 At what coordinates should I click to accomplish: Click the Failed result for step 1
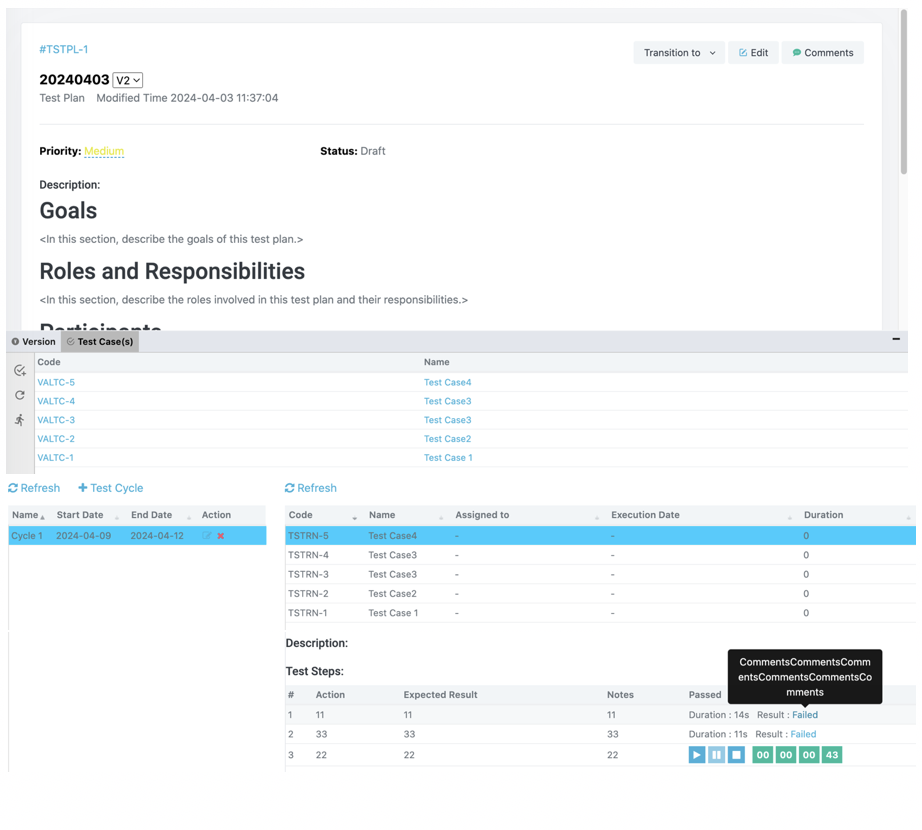pos(805,715)
